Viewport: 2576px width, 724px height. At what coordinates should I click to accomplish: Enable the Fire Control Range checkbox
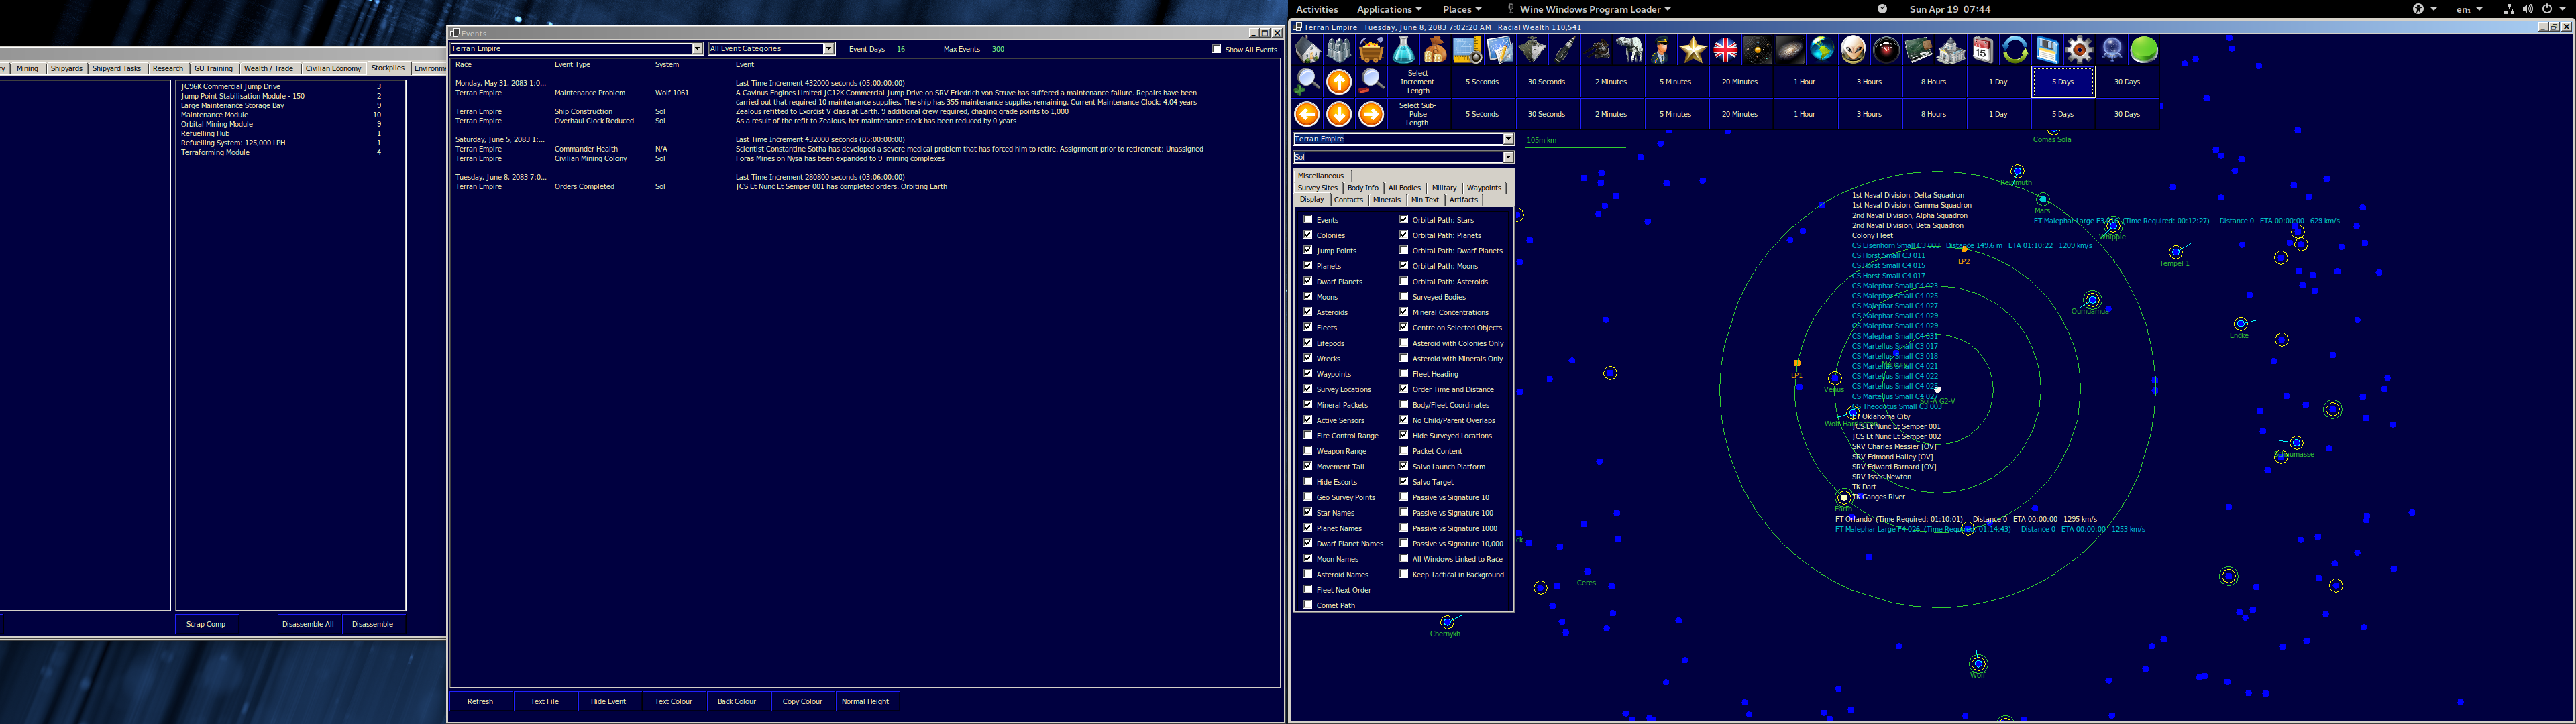click(1308, 435)
